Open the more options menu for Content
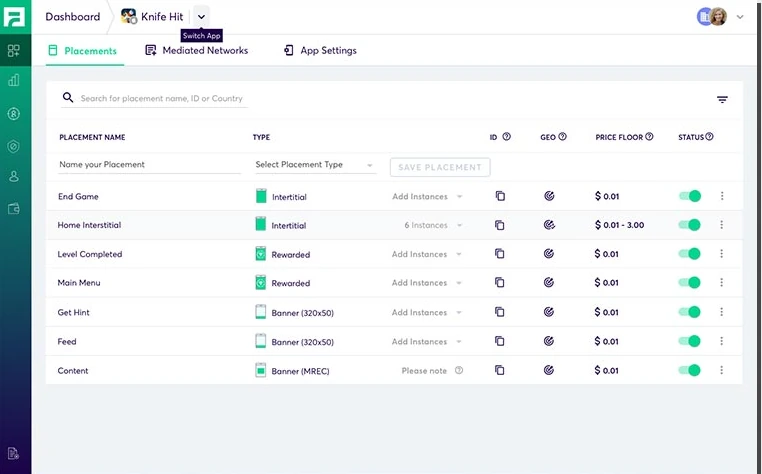Image resolution: width=762 pixels, height=474 pixels. 722,370
